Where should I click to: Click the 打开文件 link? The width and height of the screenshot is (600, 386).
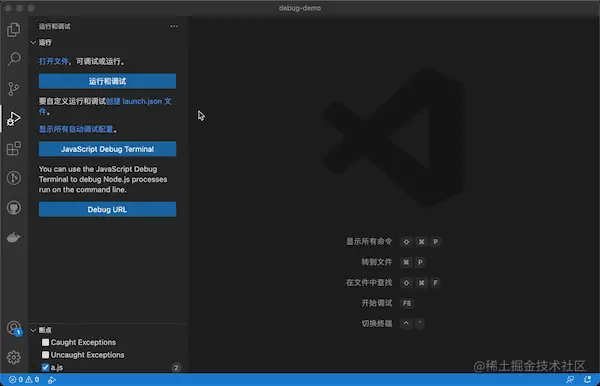click(54, 61)
